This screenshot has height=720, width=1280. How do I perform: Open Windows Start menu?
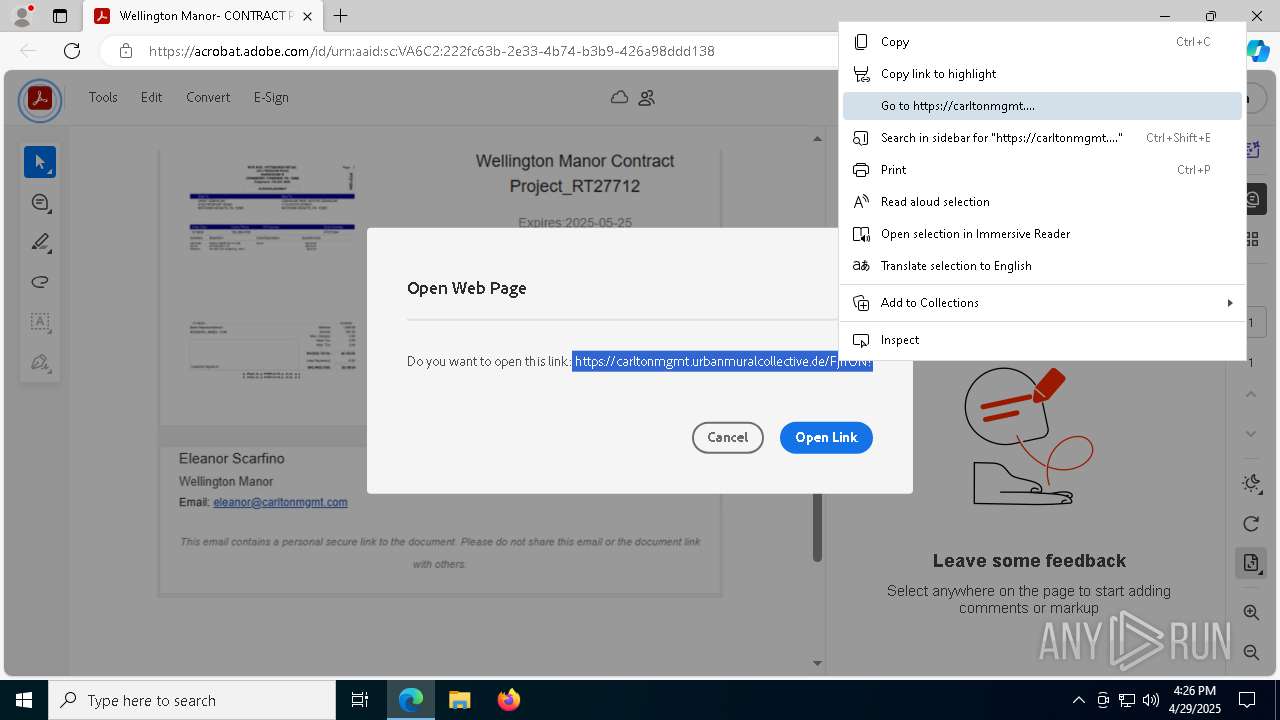click(24, 700)
